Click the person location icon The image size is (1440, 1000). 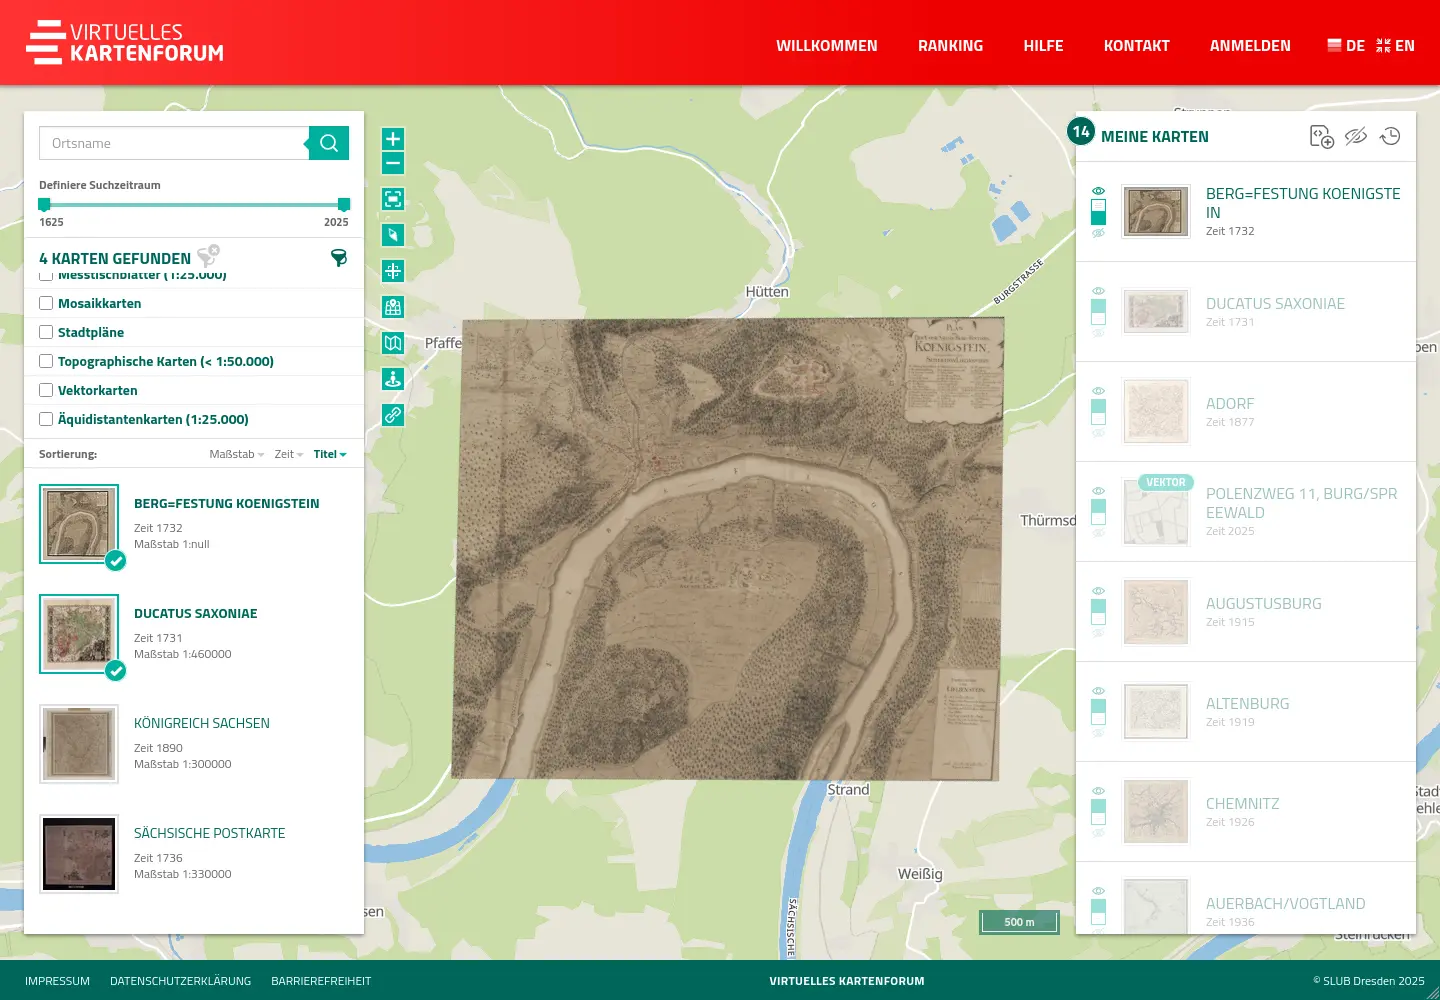pyautogui.click(x=393, y=379)
